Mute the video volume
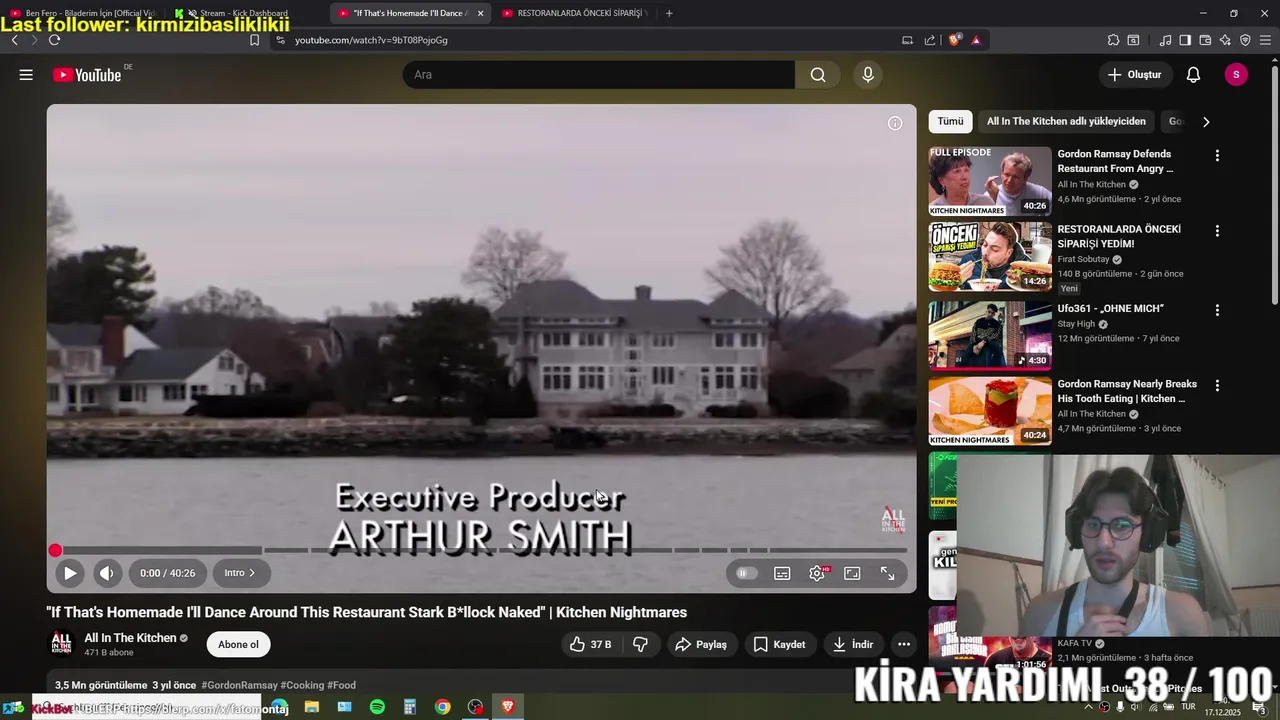This screenshot has width=1280, height=720. [x=107, y=573]
